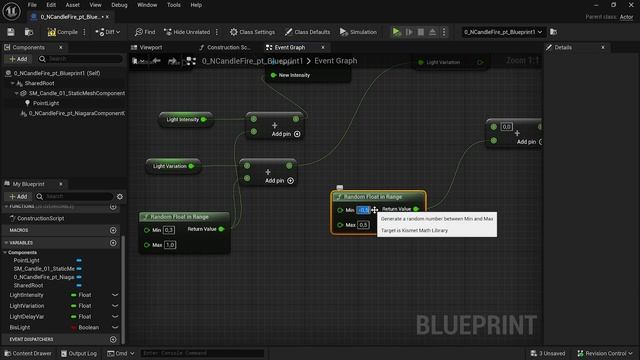Click Light Variation node output pin
This screenshot has width=640, height=360.
click(x=191, y=166)
